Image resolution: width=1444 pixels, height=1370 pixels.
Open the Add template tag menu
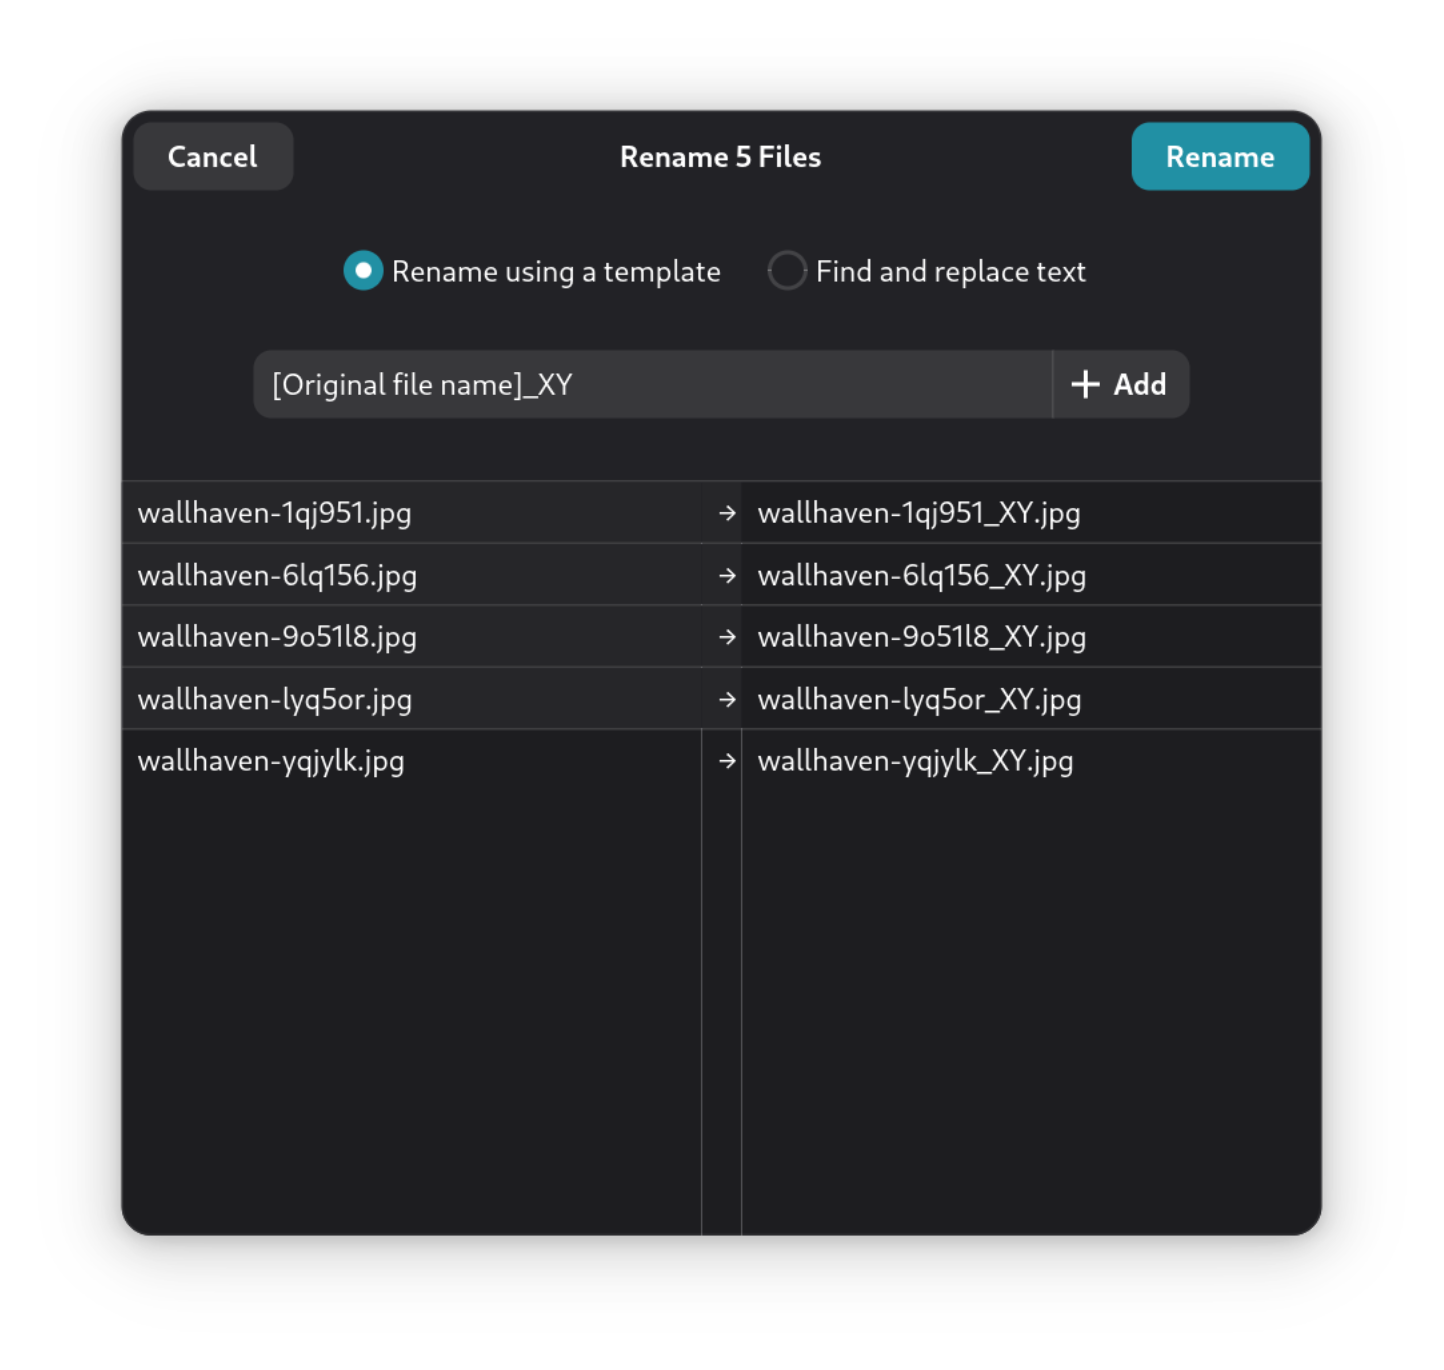pyautogui.click(x=1120, y=384)
